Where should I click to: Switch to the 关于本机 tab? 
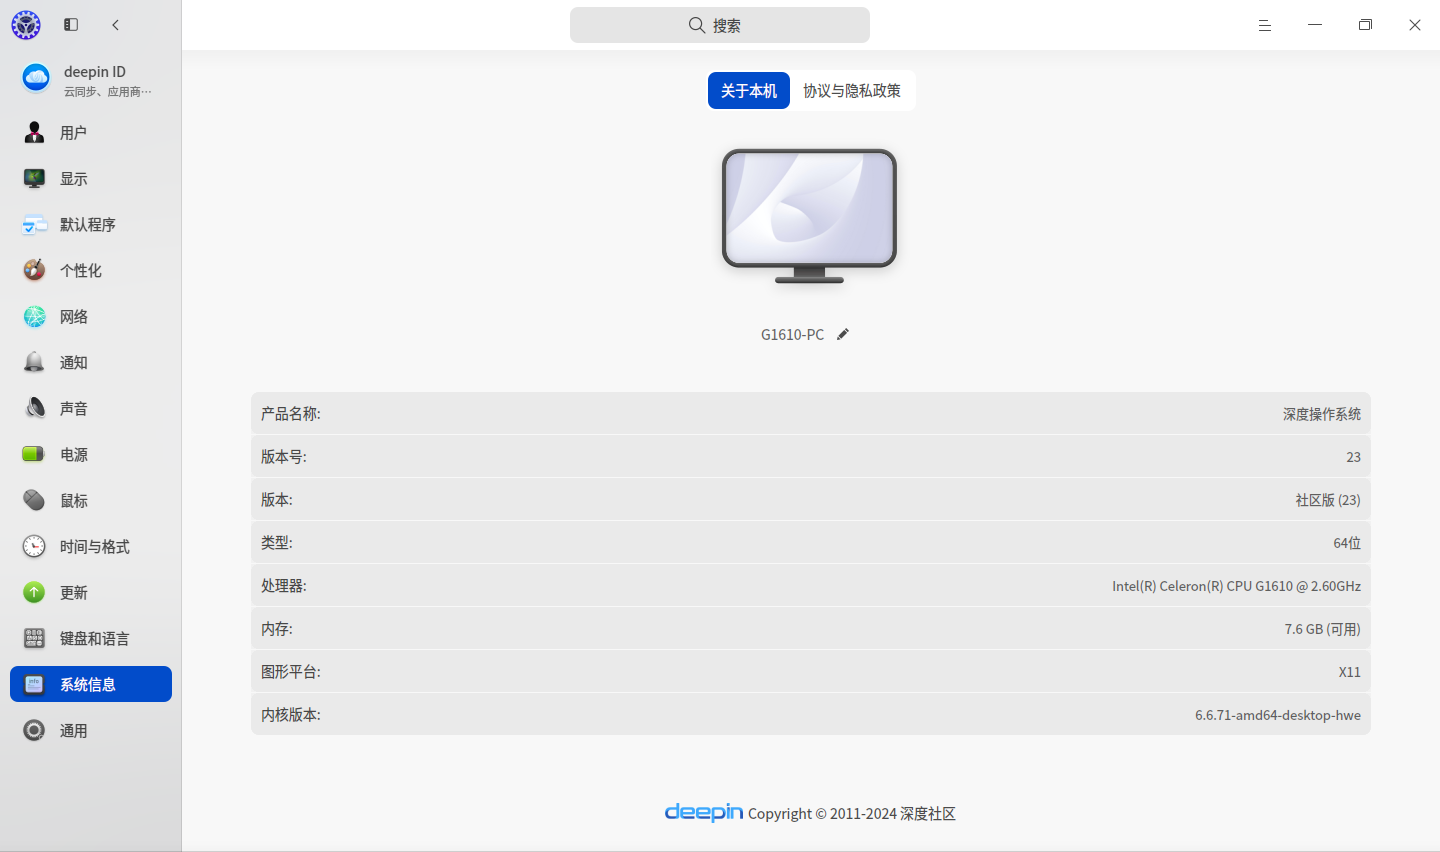click(749, 90)
